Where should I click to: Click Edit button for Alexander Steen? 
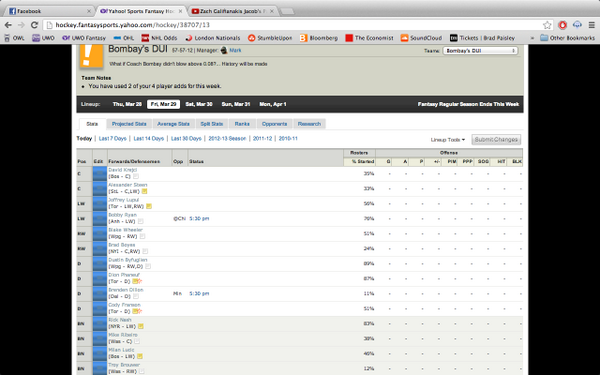(99, 188)
